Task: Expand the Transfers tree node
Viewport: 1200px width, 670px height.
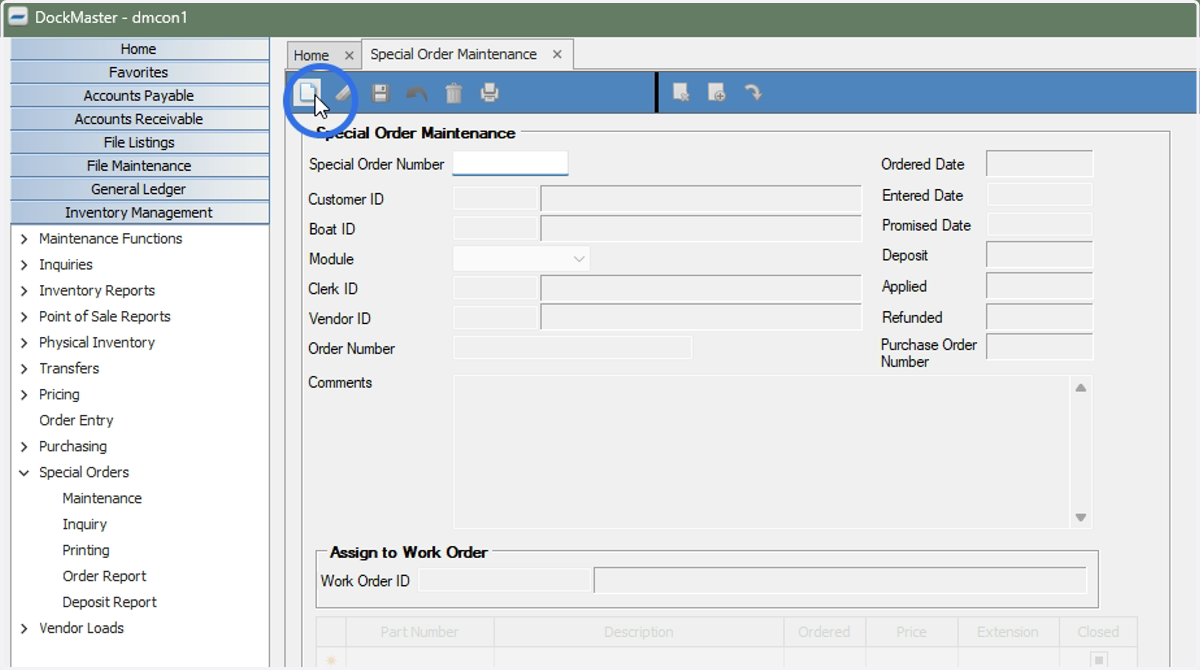Action: (x=24, y=369)
